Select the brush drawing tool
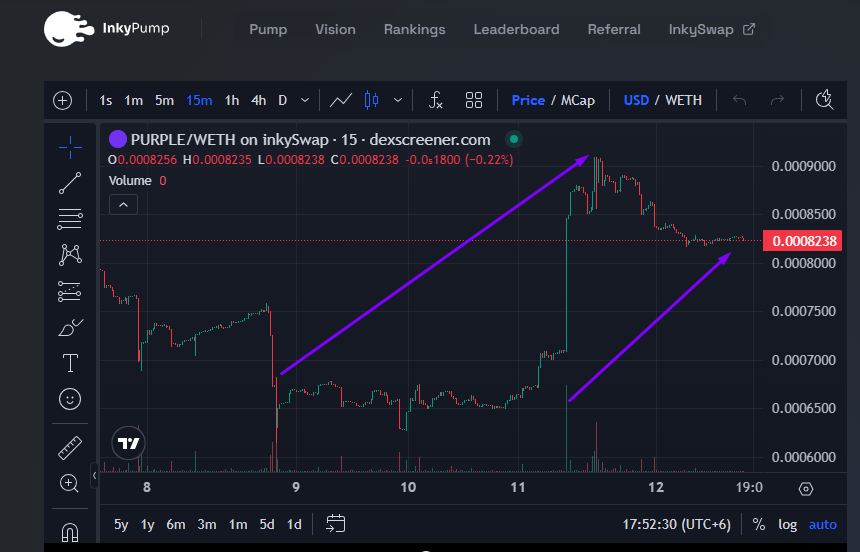Screen dimensions: 860x552 click(x=70, y=327)
